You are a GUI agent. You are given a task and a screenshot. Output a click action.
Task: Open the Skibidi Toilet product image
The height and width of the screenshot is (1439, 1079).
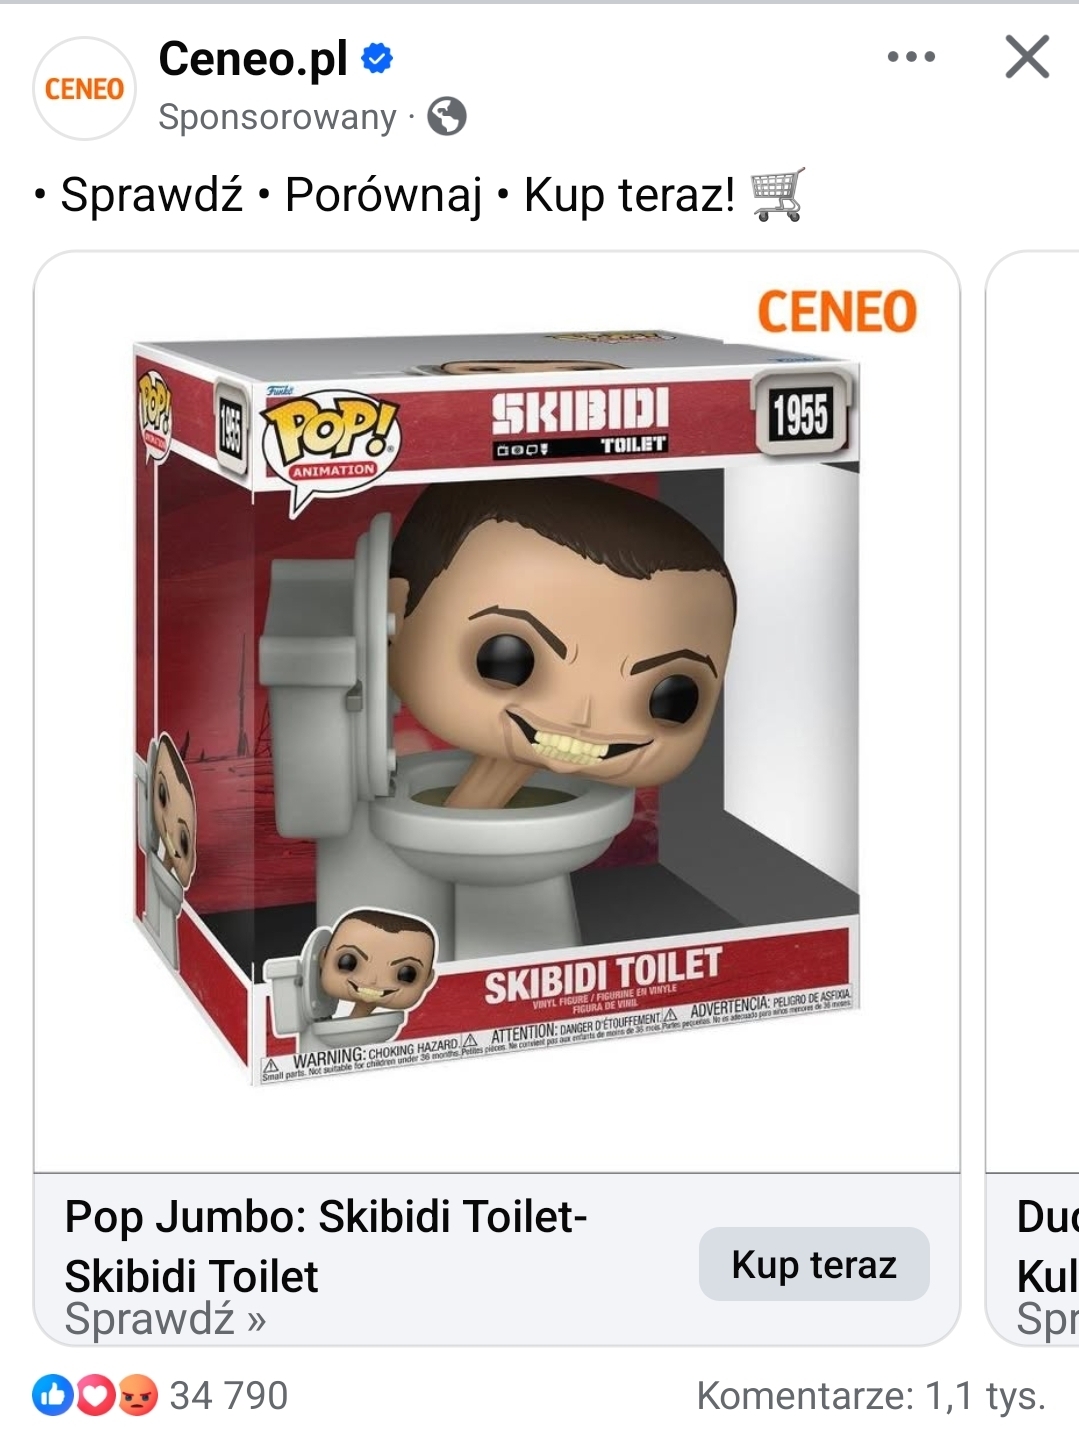point(497,711)
